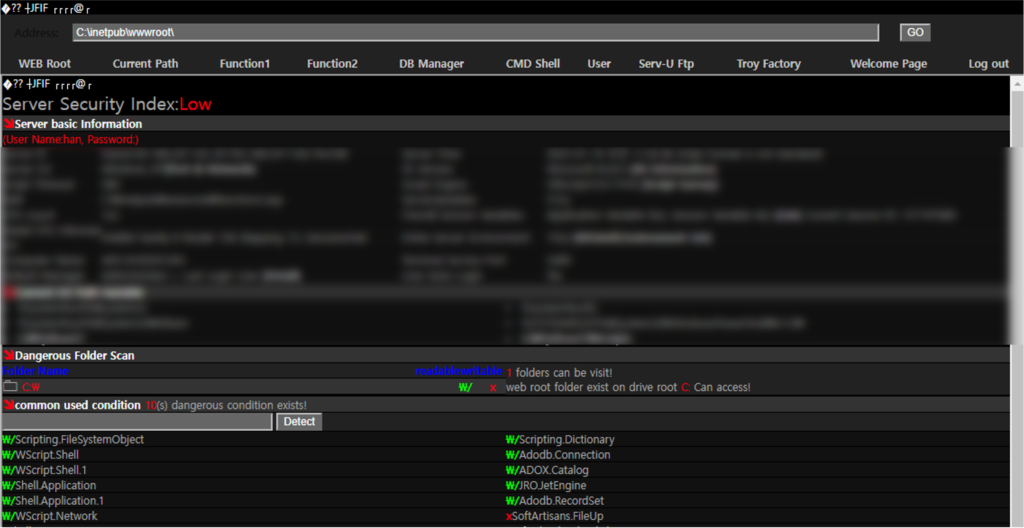This screenshot has height=528, width=1024.
Task: Open the CMD Shell page
Action: click(533, 64)
